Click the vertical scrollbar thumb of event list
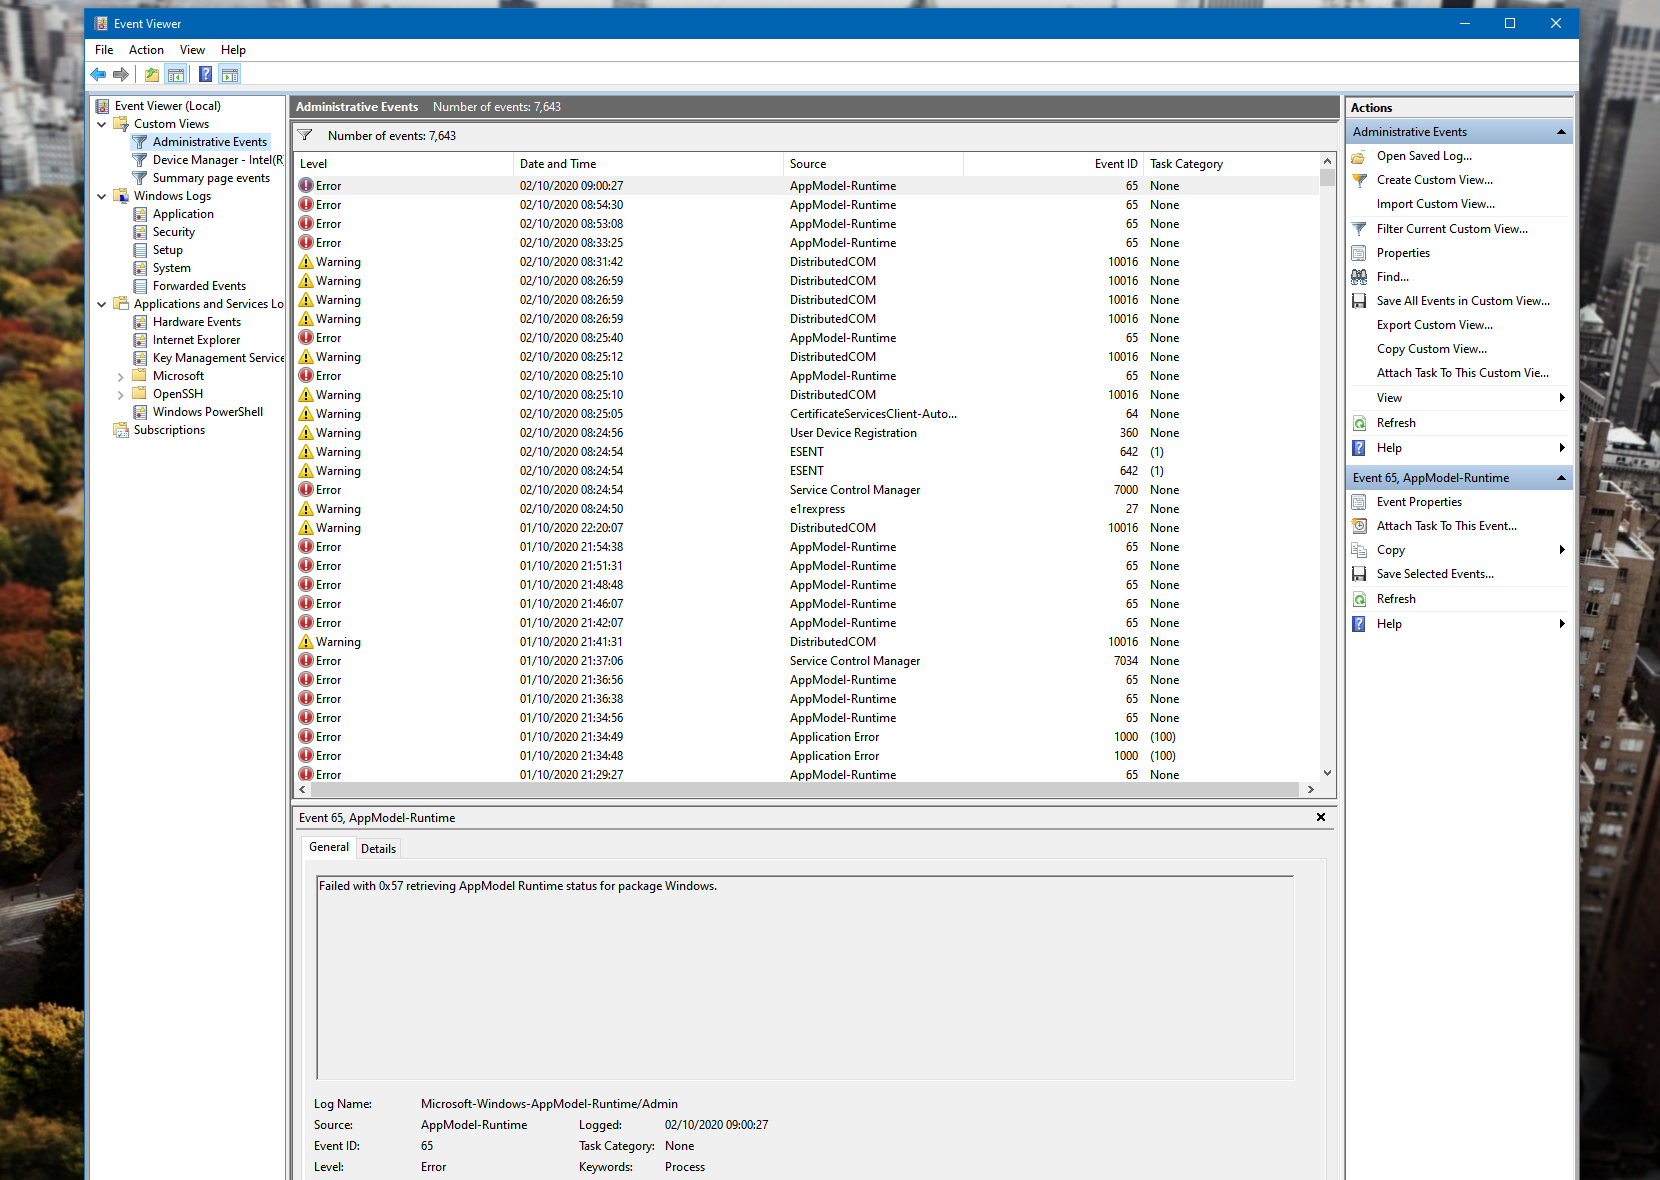Image resolution: width=1660 pixels, height=1180 pixels. pyautogui.click(x=1327, y=178)
